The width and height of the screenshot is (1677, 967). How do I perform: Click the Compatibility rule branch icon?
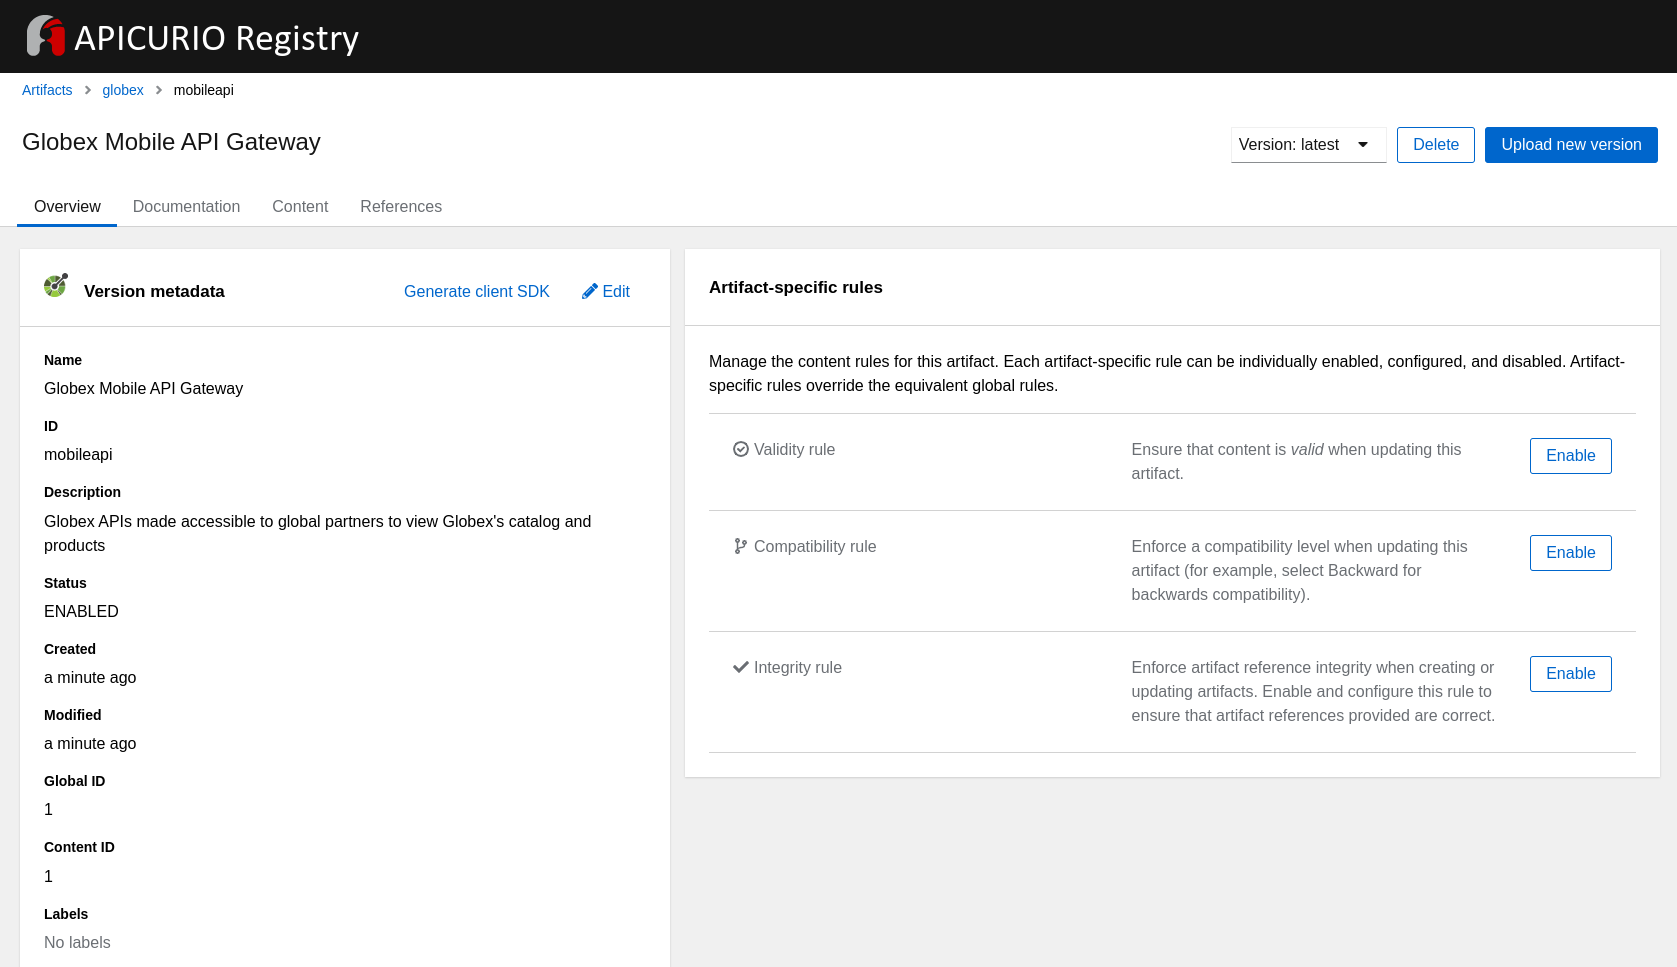point(741,546)
